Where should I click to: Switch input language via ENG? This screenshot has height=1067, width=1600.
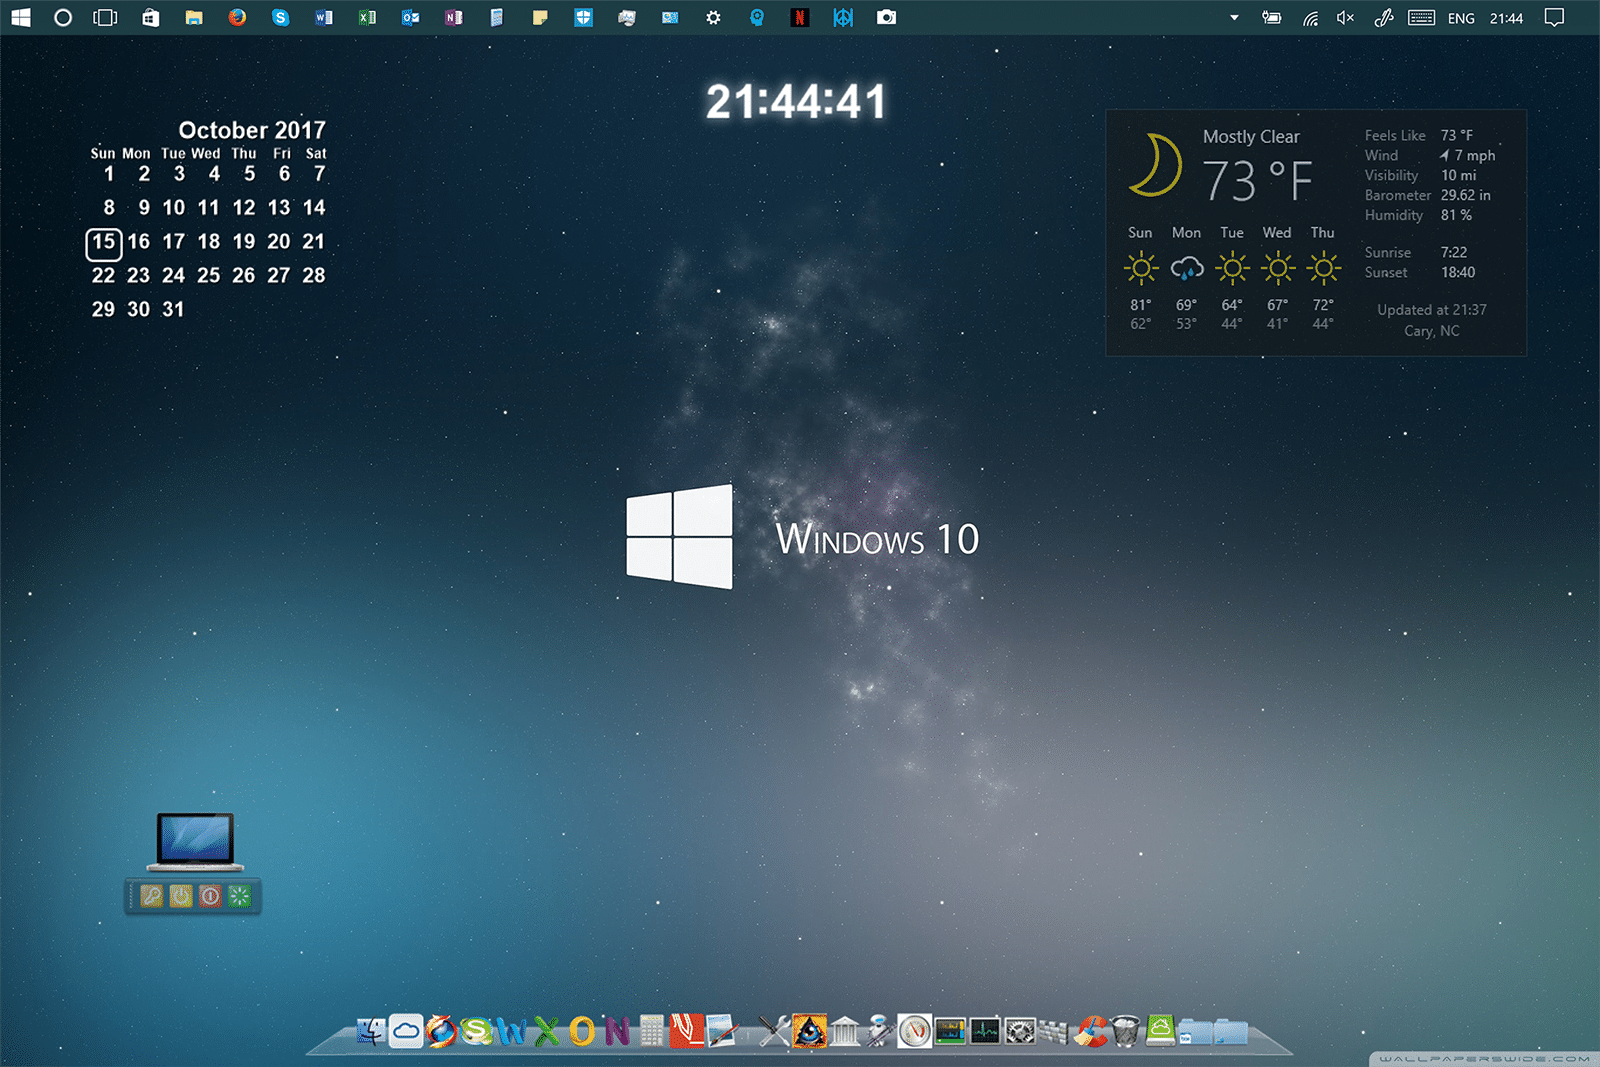point(1461,18)
